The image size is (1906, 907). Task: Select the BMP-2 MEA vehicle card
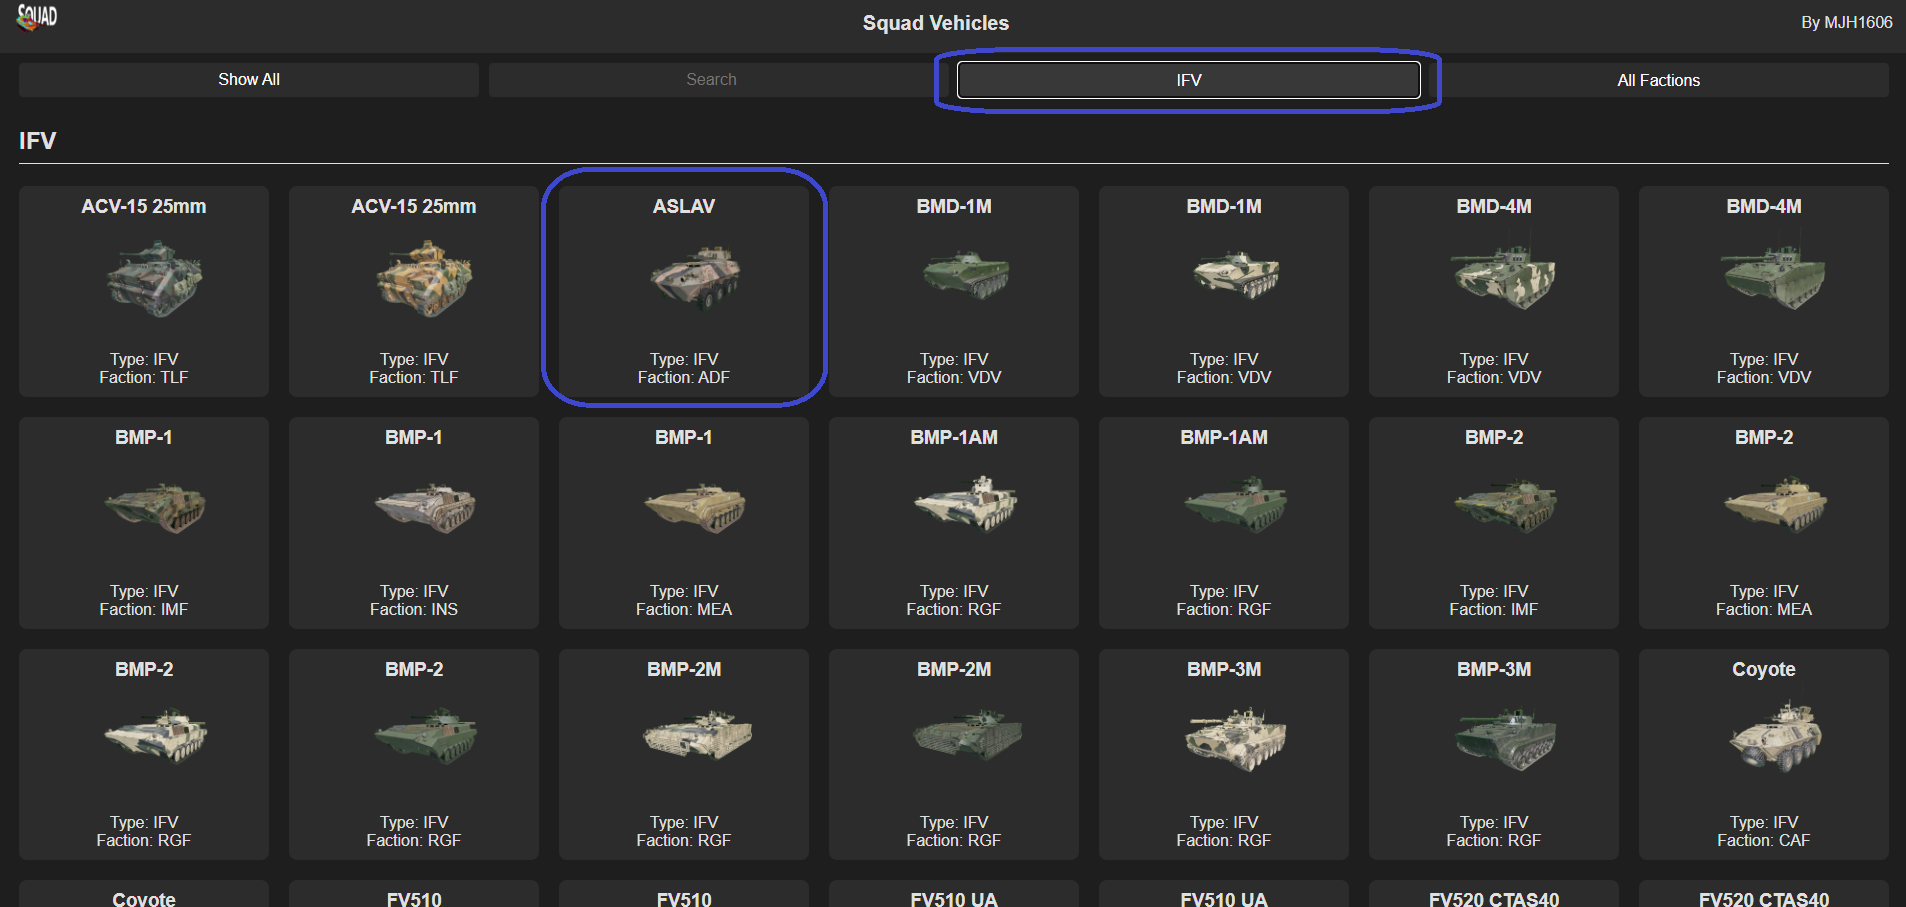1763,522
